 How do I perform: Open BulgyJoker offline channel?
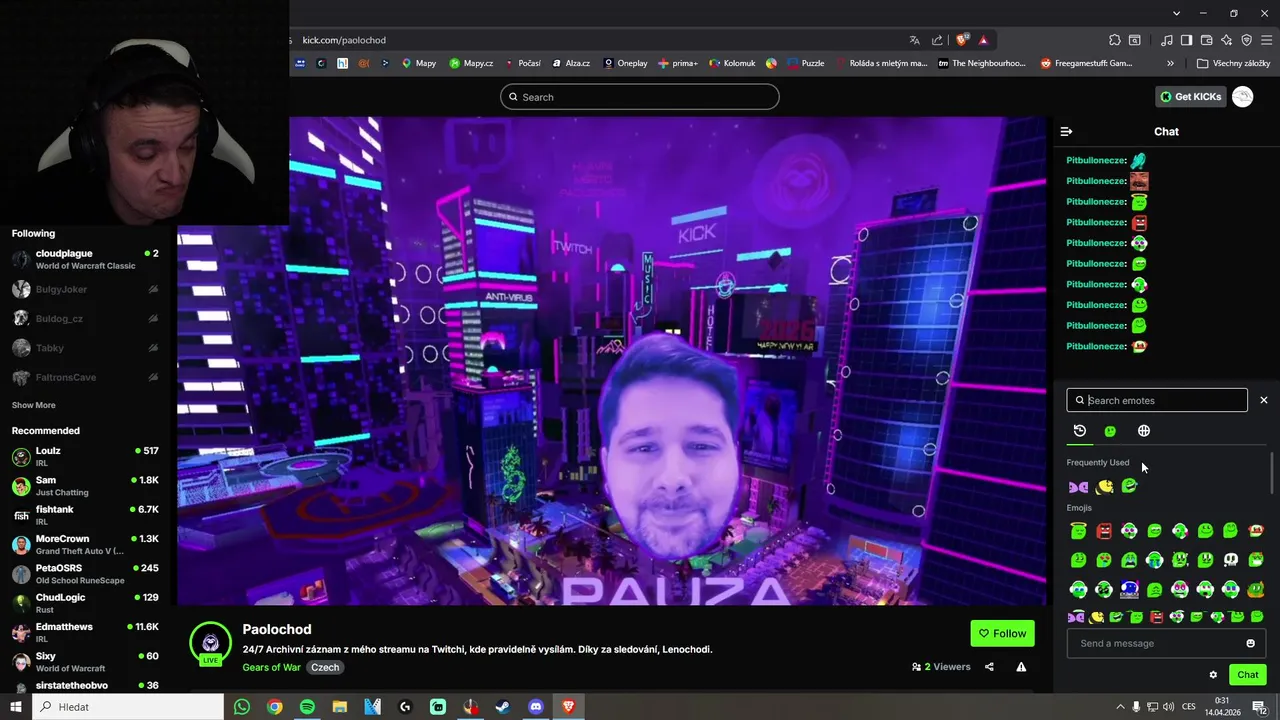coord(85,289)
